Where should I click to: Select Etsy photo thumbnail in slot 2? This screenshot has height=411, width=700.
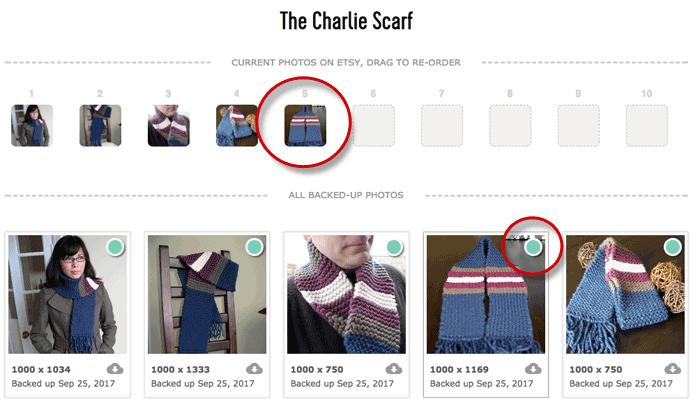click(100, 126)
